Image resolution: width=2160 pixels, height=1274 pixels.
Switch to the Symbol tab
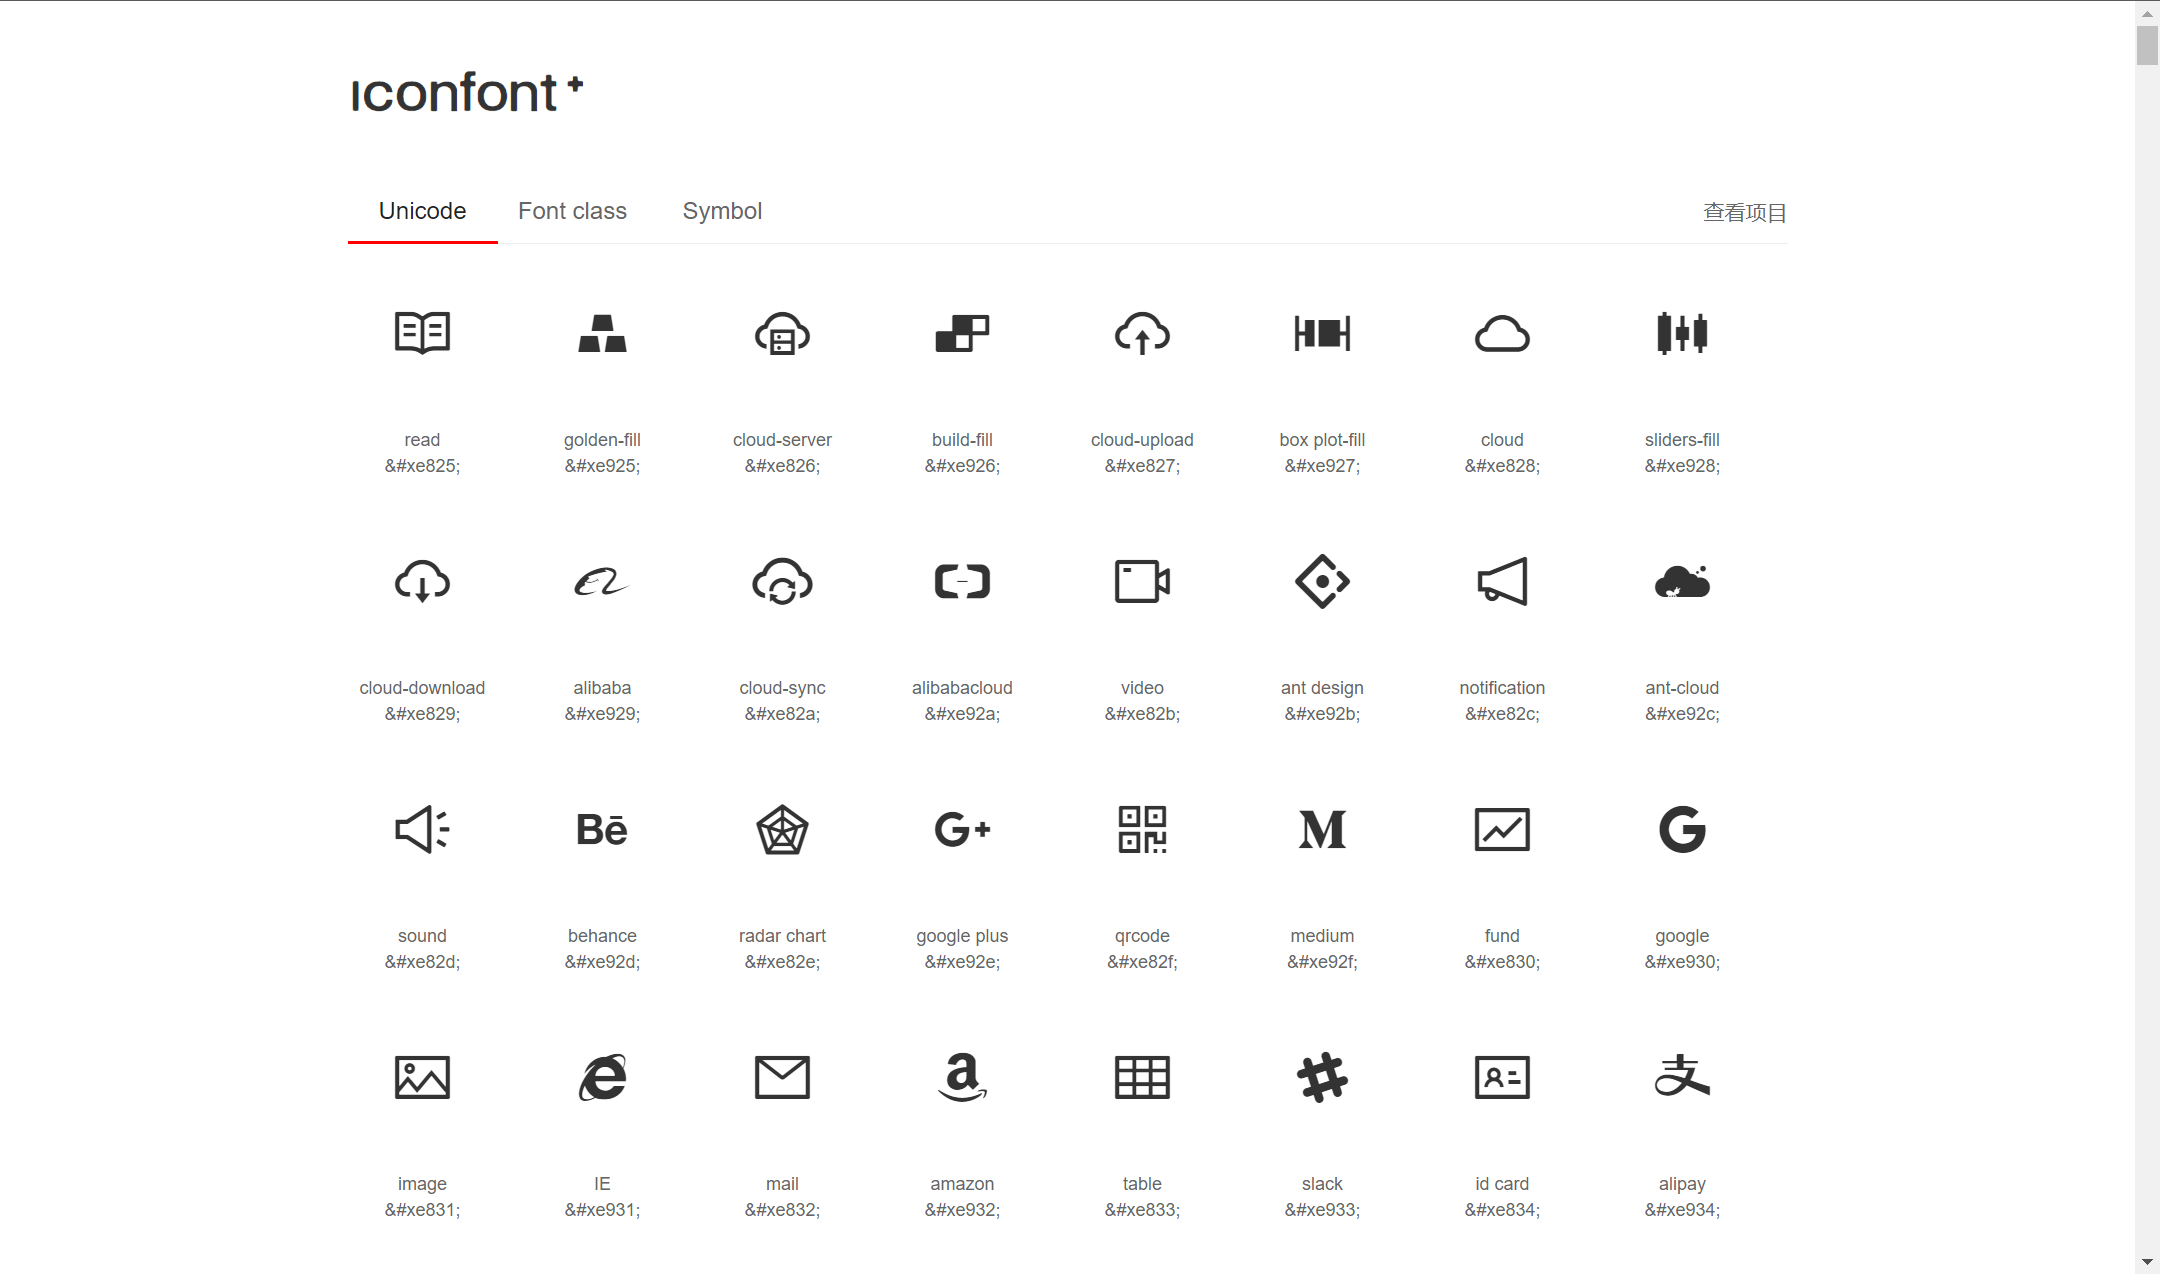click(722, 211)
